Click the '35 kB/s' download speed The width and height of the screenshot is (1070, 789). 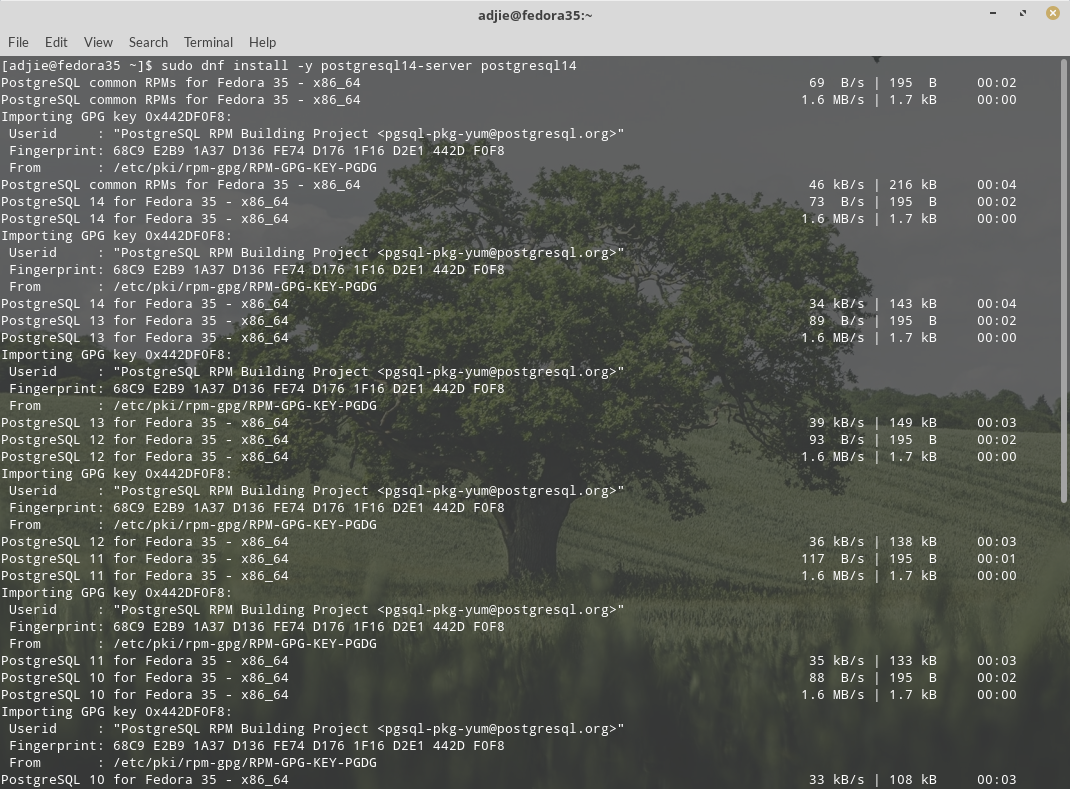(837, 661)
